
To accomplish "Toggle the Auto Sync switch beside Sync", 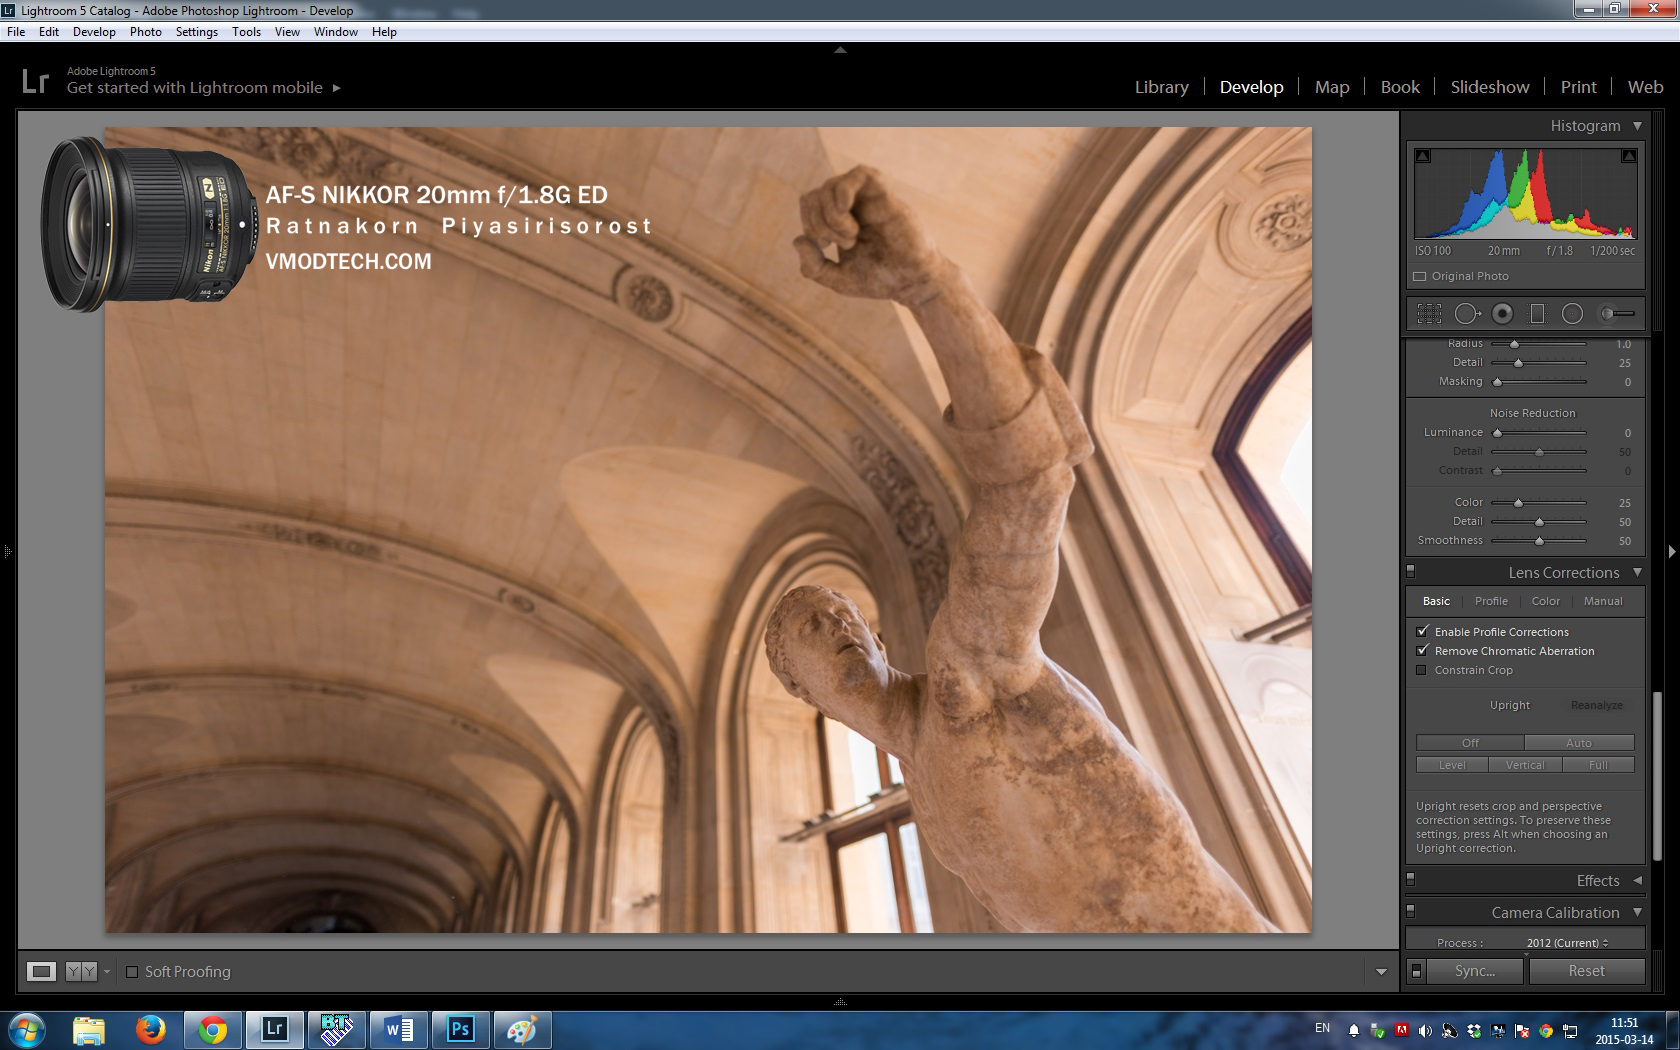I will 1416,971.
